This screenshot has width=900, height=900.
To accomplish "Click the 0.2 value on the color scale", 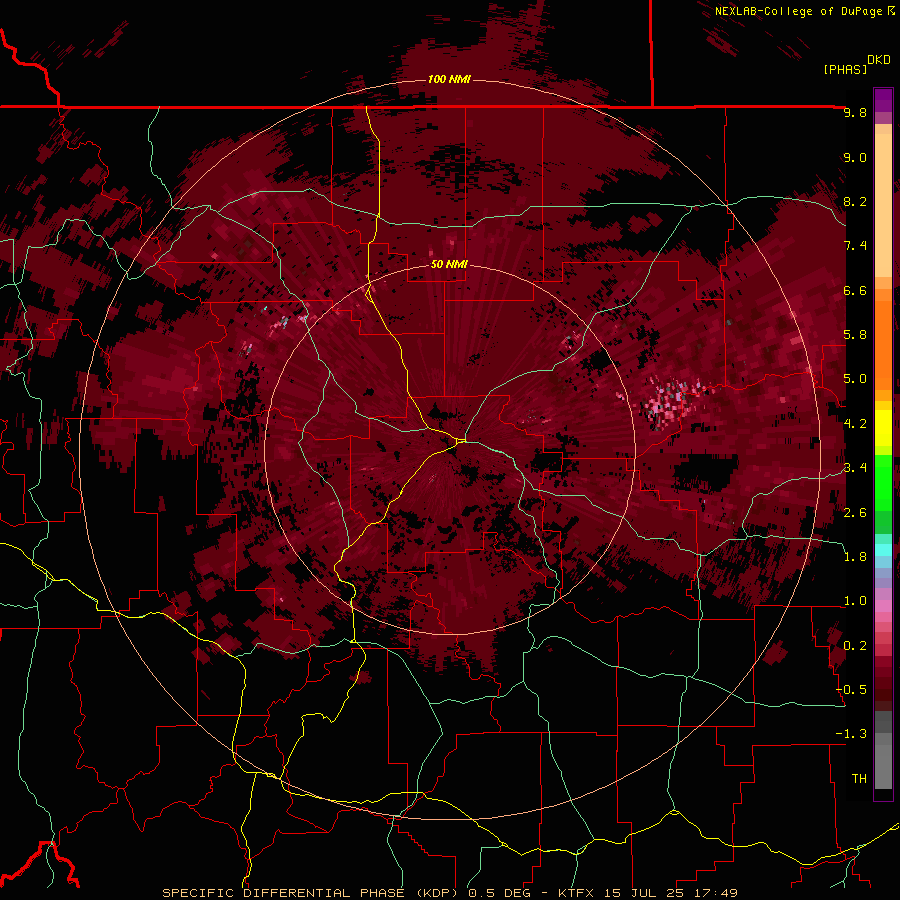I will (x=855, y=646).
